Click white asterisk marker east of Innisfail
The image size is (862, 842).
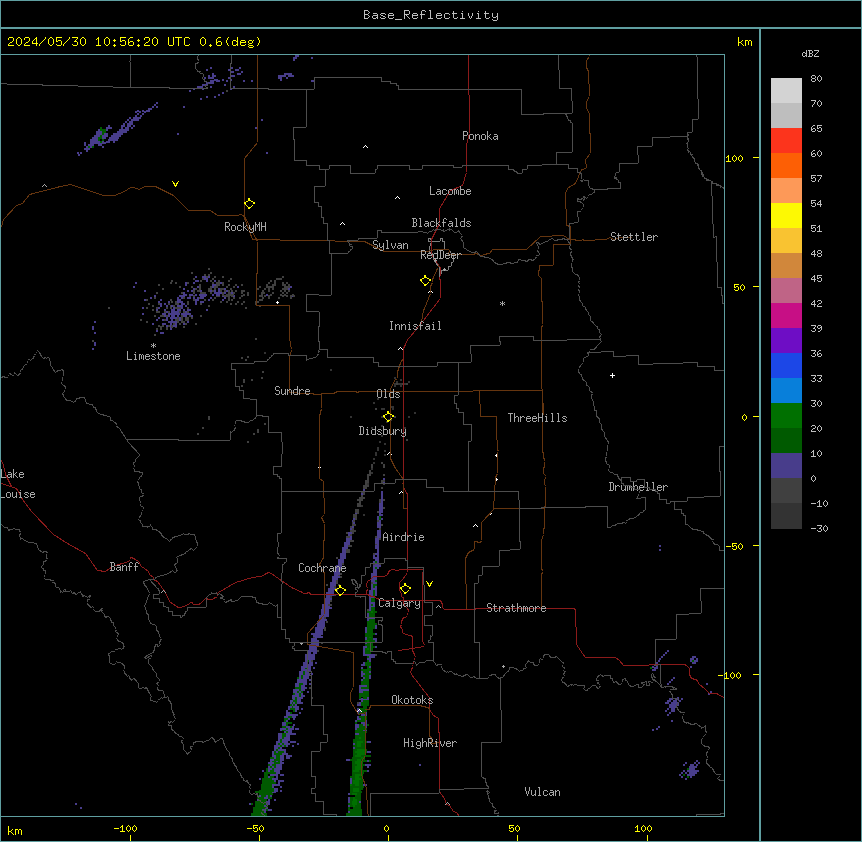502,303
